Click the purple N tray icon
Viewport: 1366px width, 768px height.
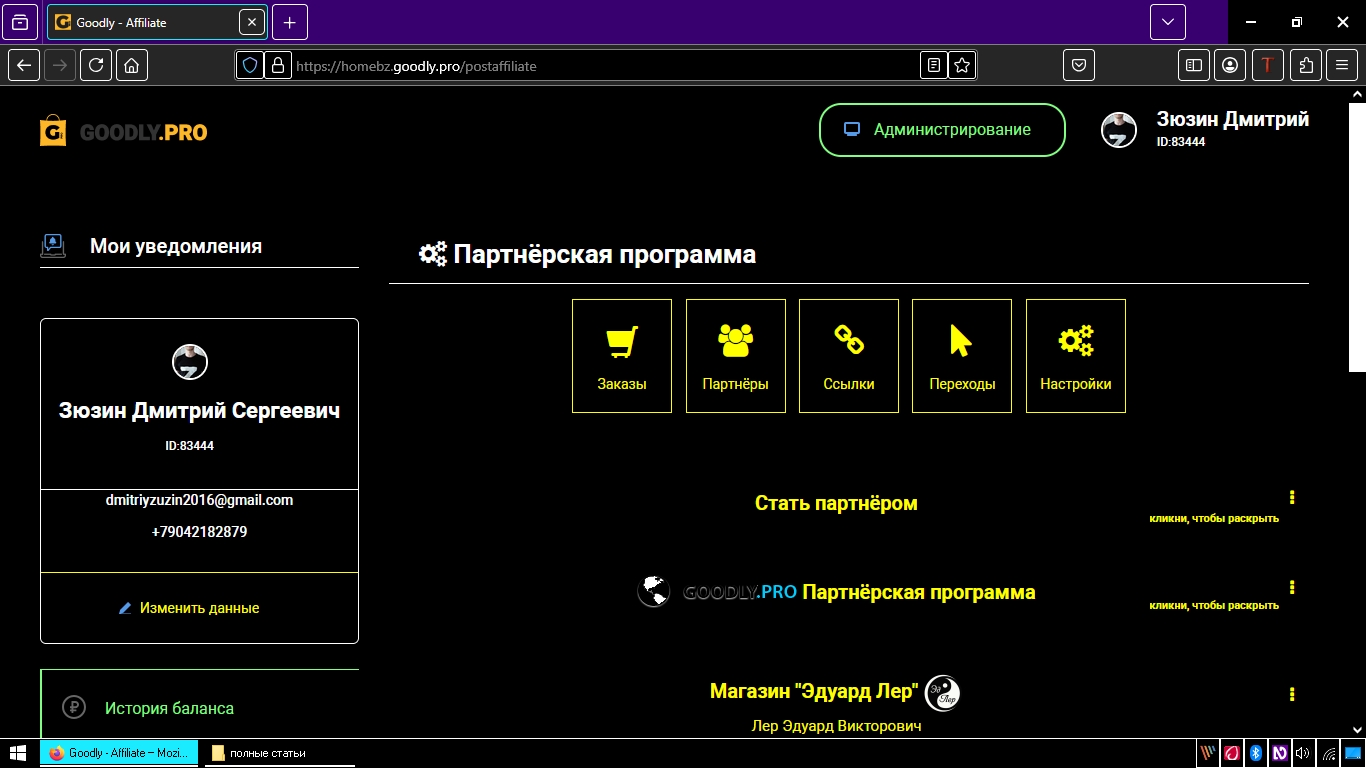tap(1278, 753)
